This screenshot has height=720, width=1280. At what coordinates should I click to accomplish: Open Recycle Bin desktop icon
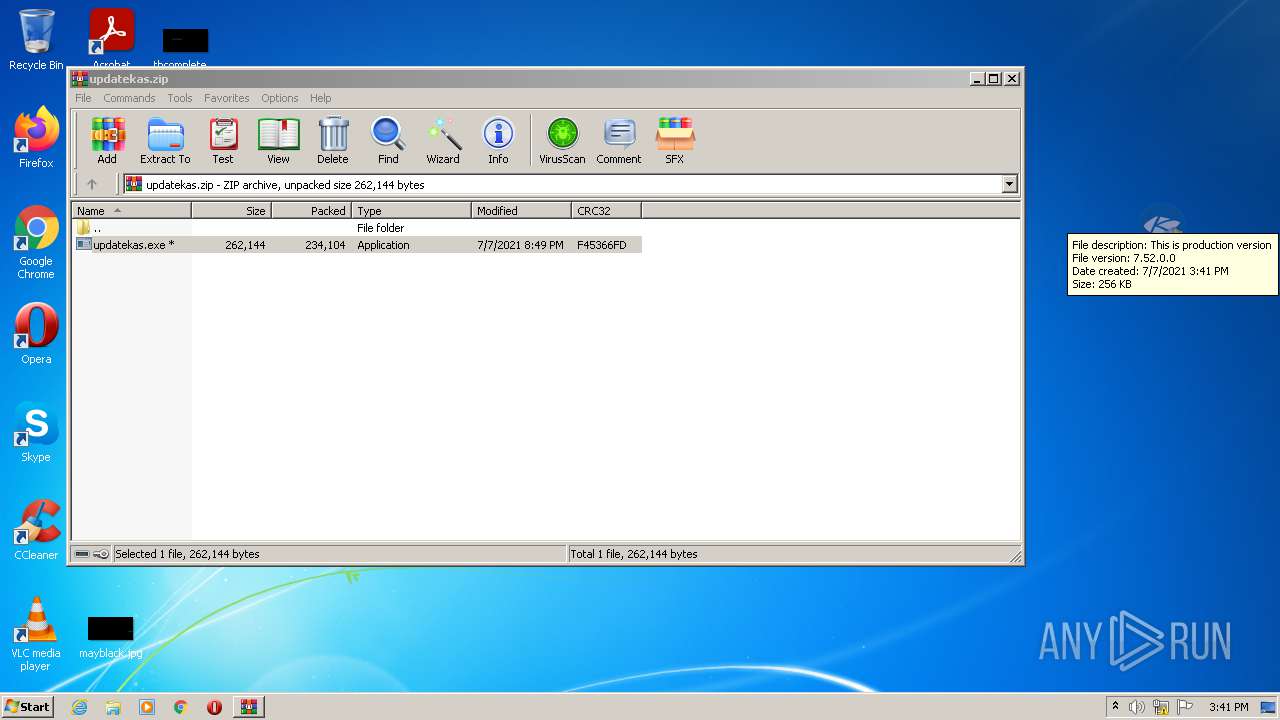[36, 40]
